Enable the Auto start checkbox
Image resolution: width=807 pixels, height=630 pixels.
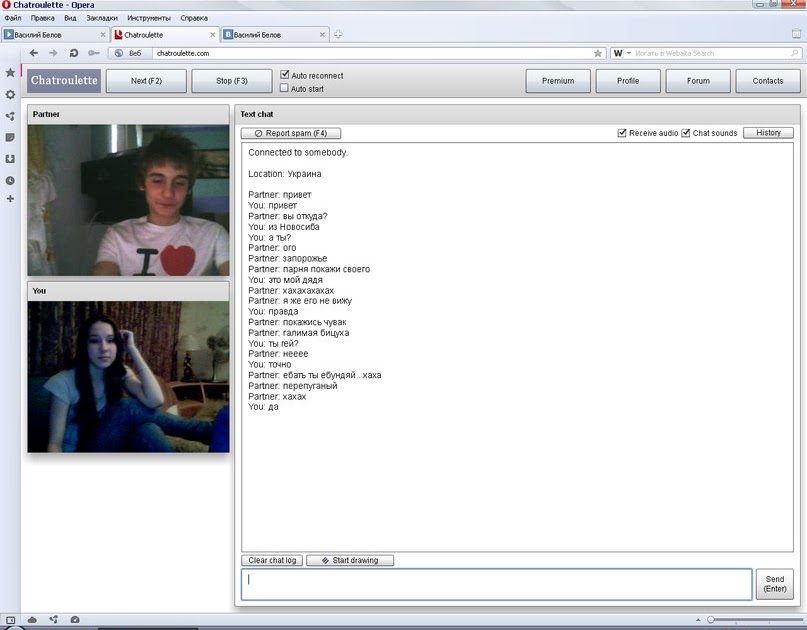[284, 88]
